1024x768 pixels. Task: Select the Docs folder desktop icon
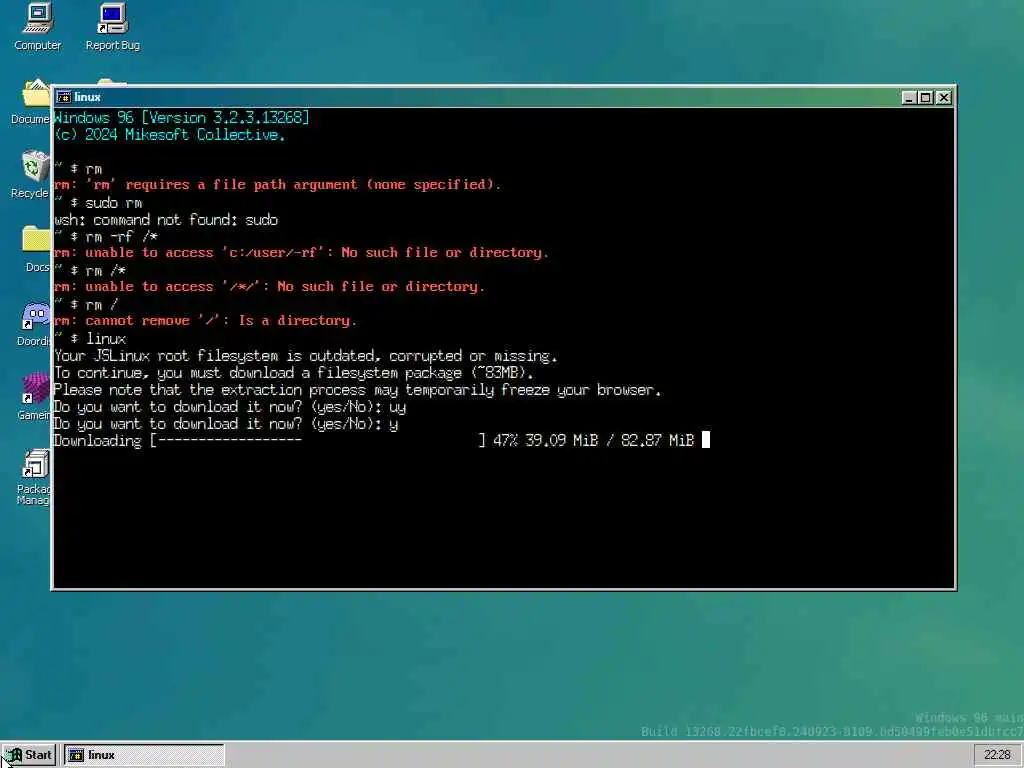coord(37,249)
